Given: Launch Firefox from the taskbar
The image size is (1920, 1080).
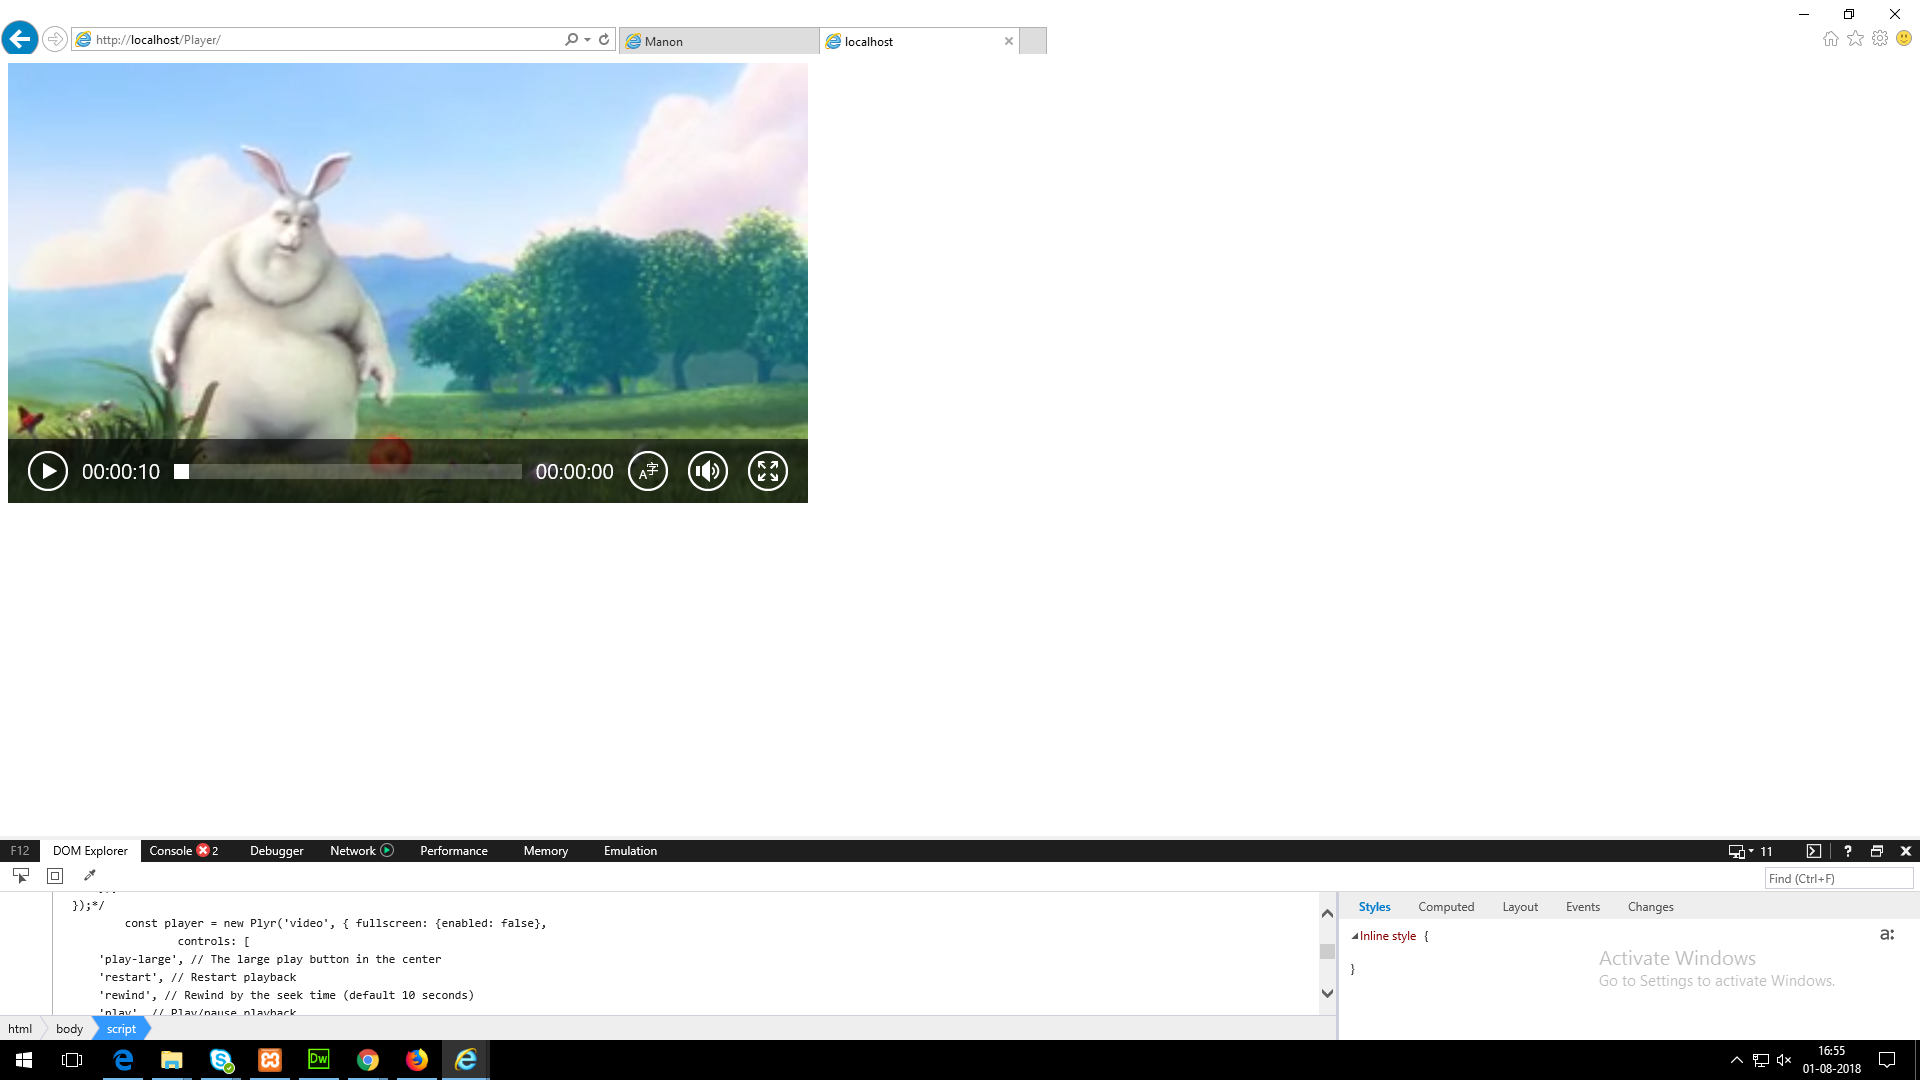Looking at the screenshot, I should pos(417,1060).
